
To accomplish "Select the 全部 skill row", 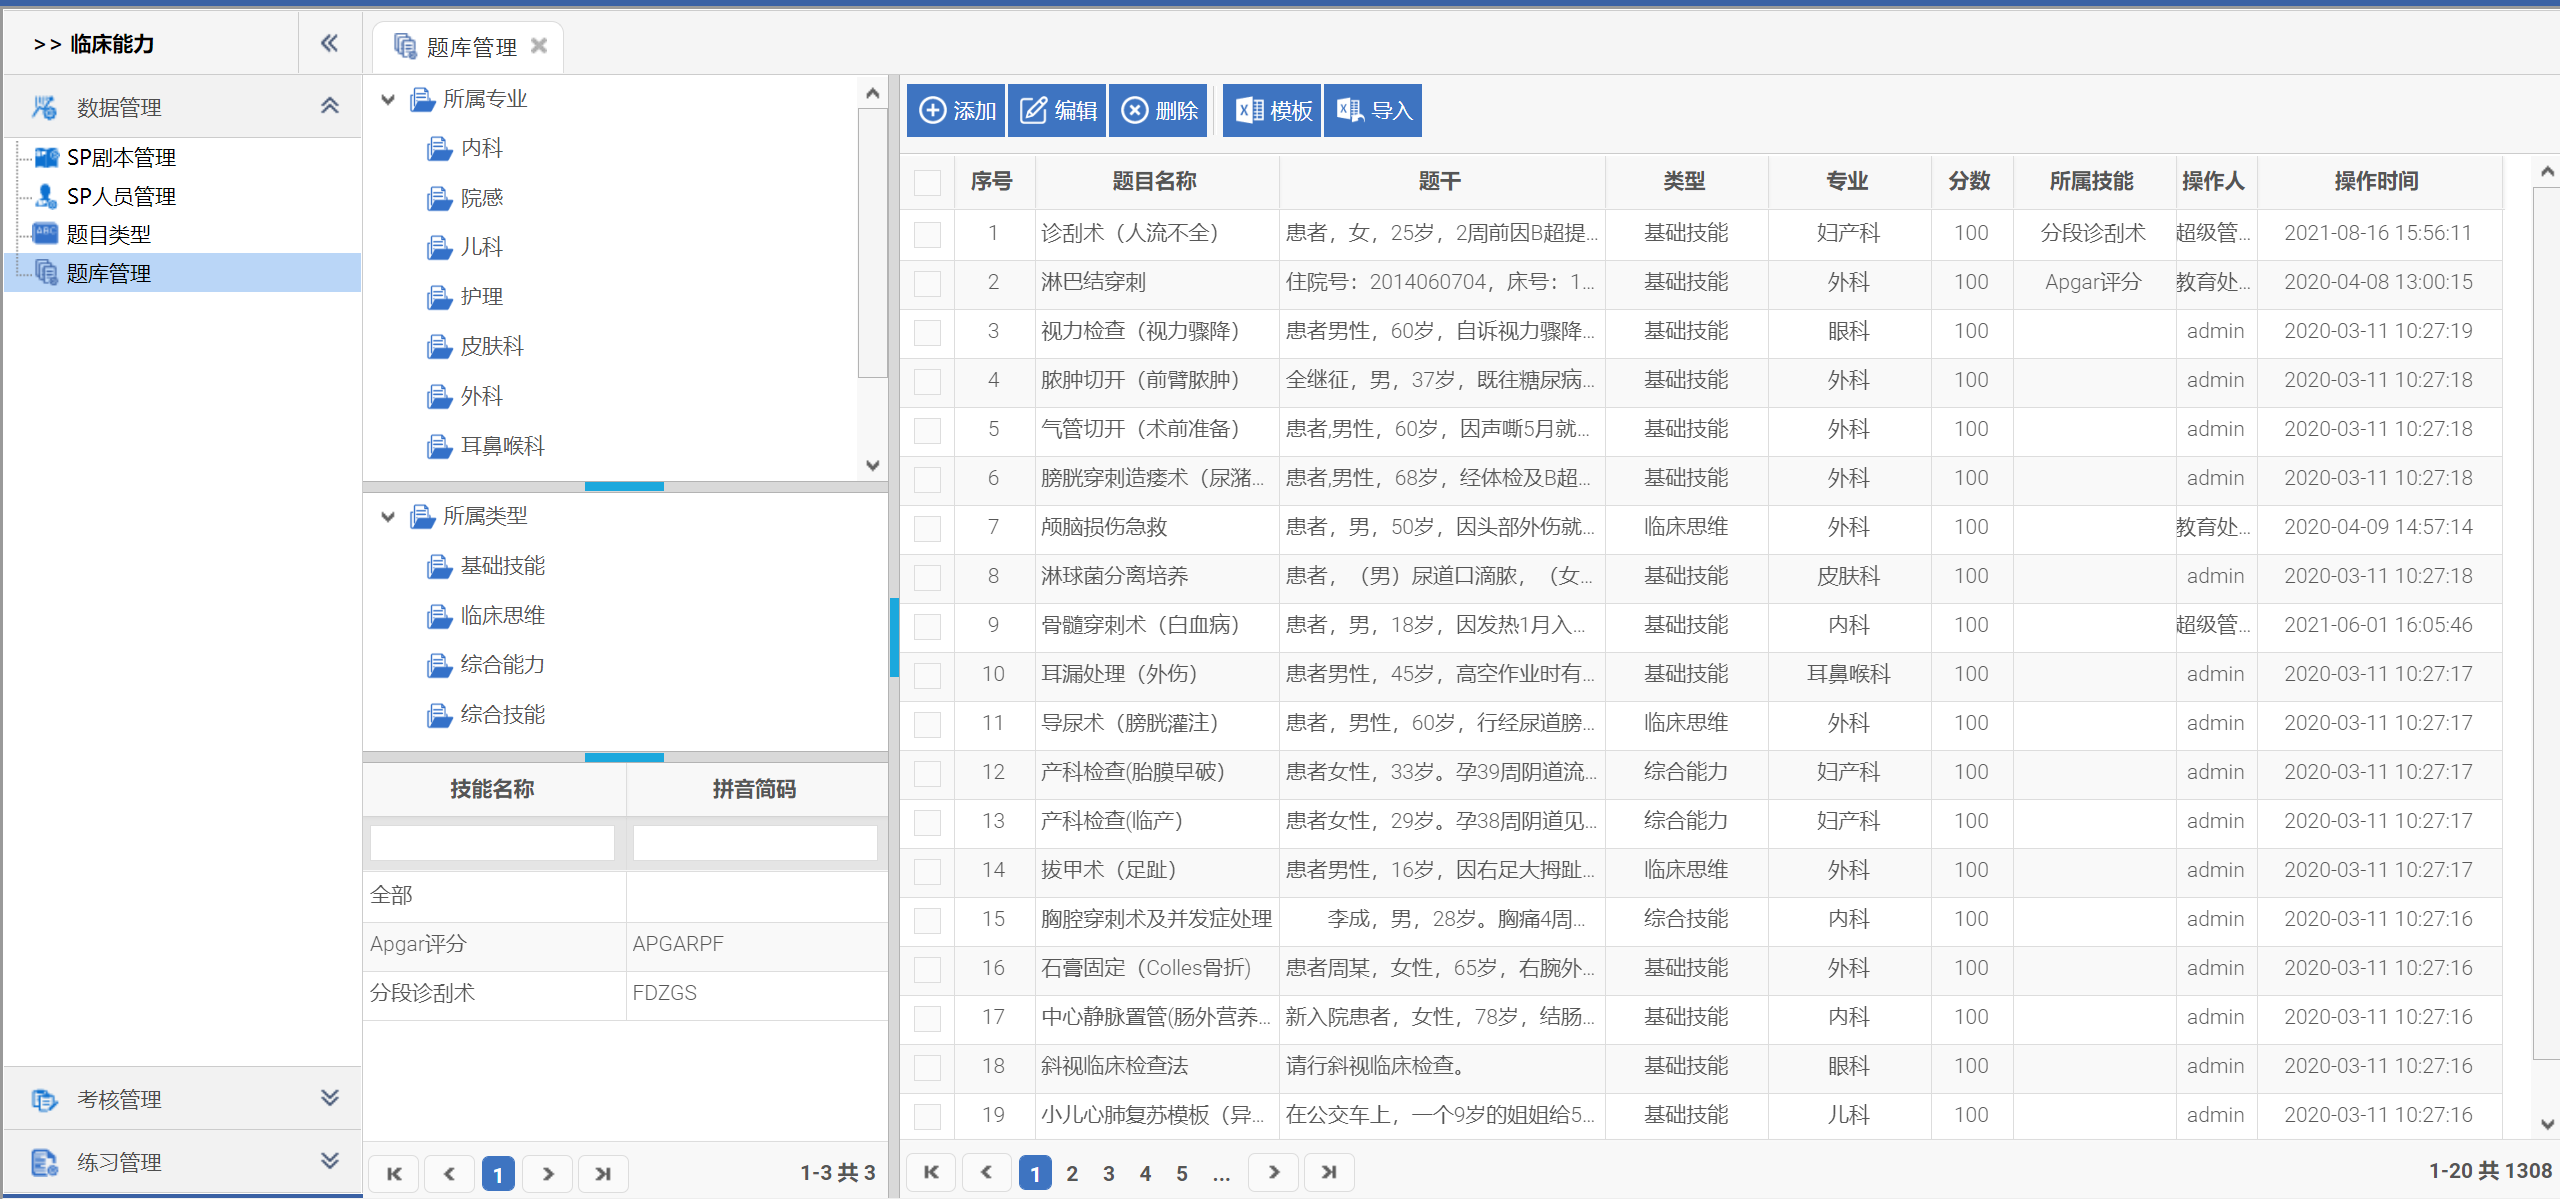I will [x=625, y=896].
